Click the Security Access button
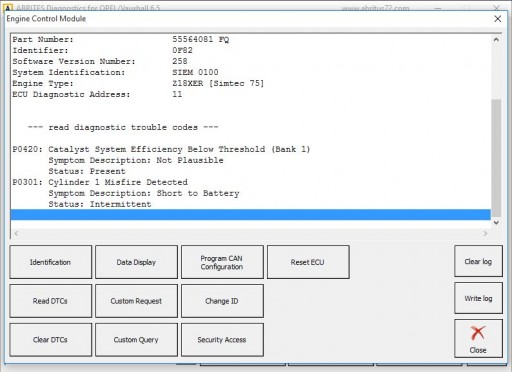The height and width of the screenshot is (372, 512). pos(222,340)
